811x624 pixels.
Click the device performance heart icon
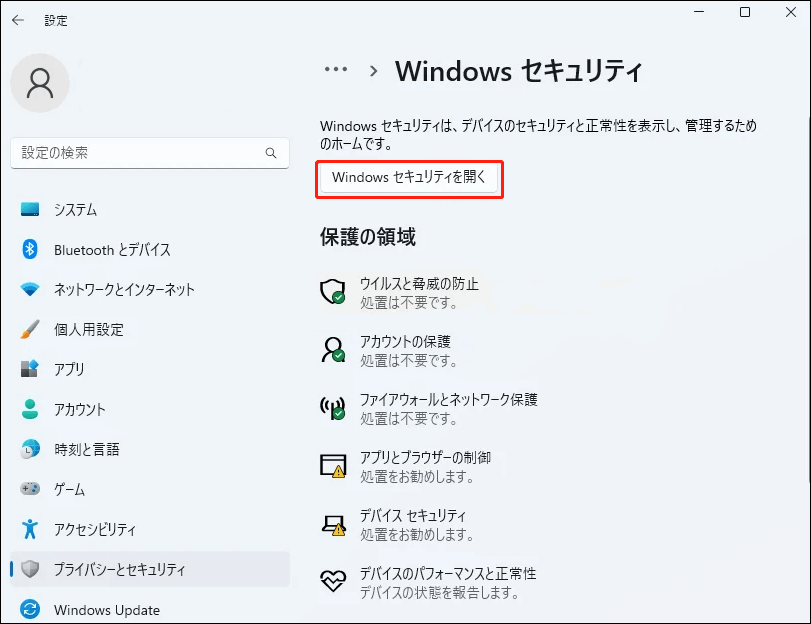332,581
